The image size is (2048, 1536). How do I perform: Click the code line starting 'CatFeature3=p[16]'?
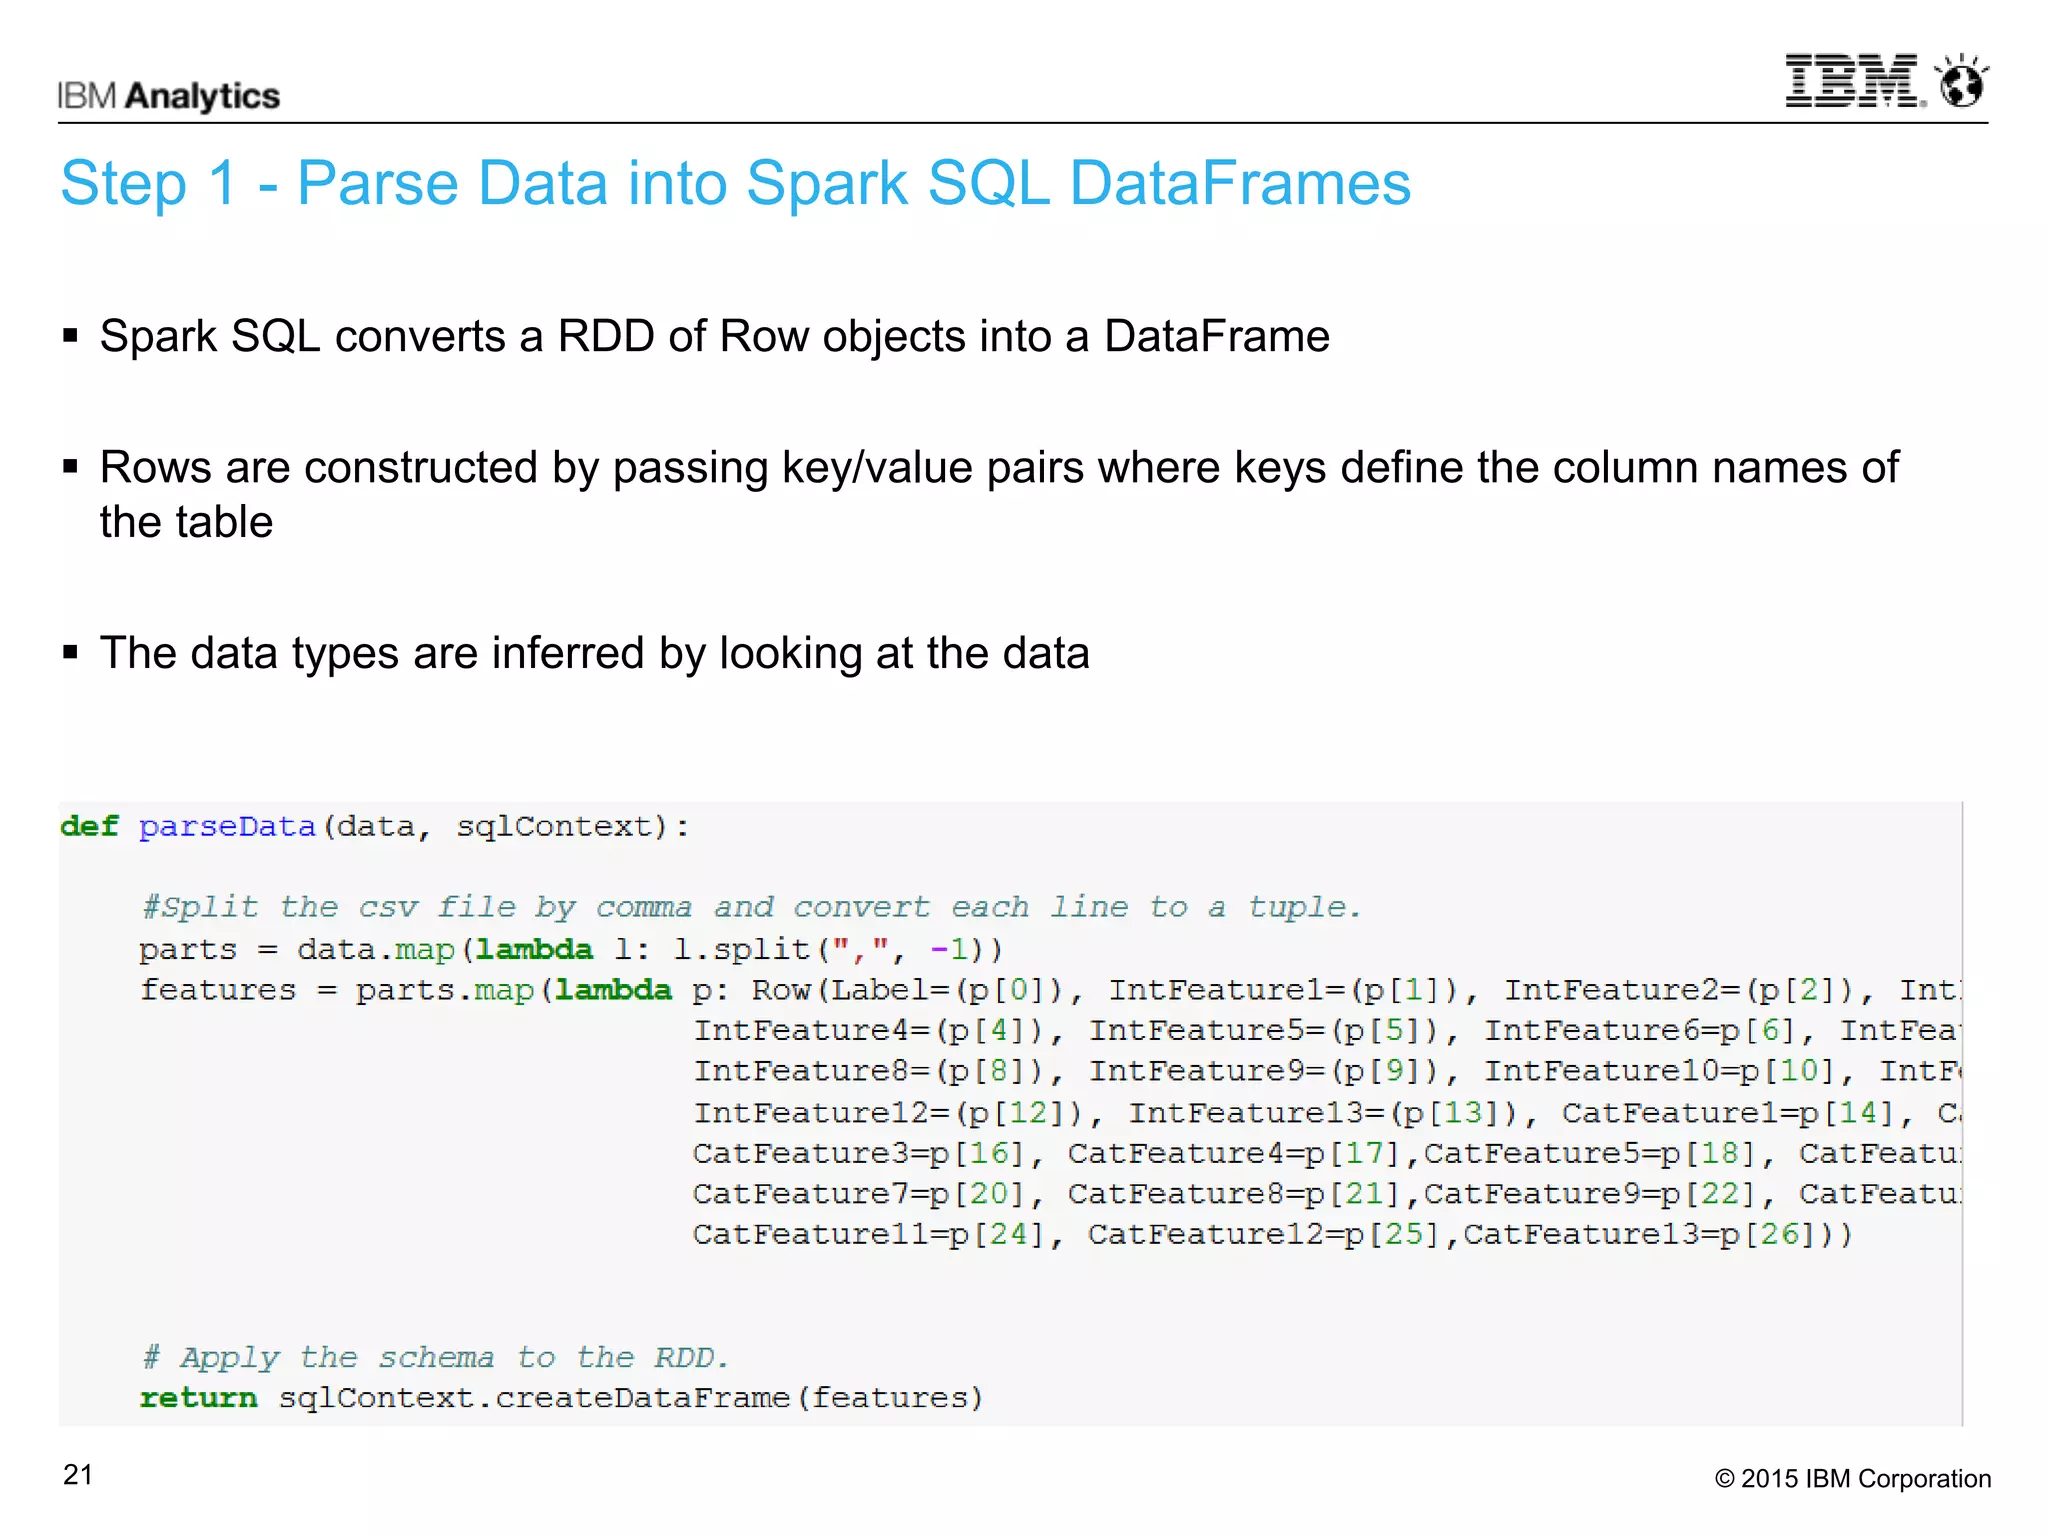pos(1327,1154)
